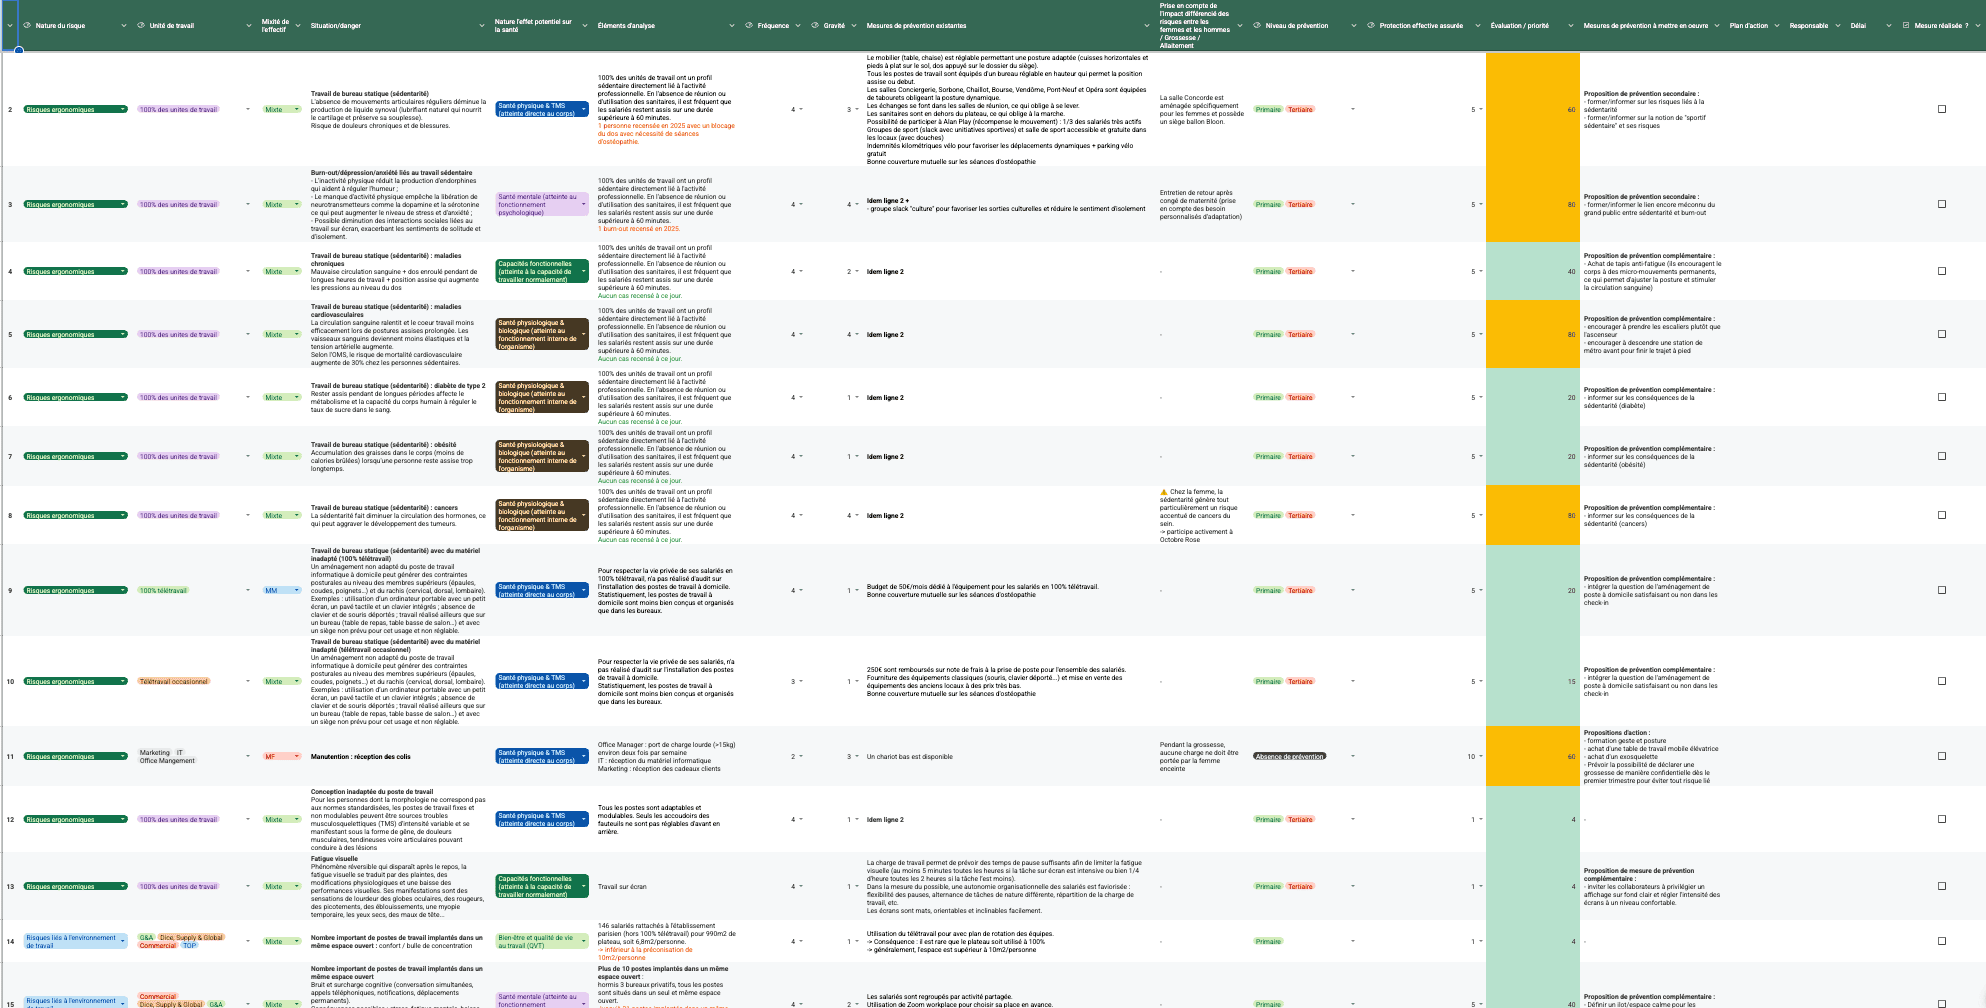
Task: Open the Risques ergonomiques chip dropdown in row 3
Action: pos(123,204)
